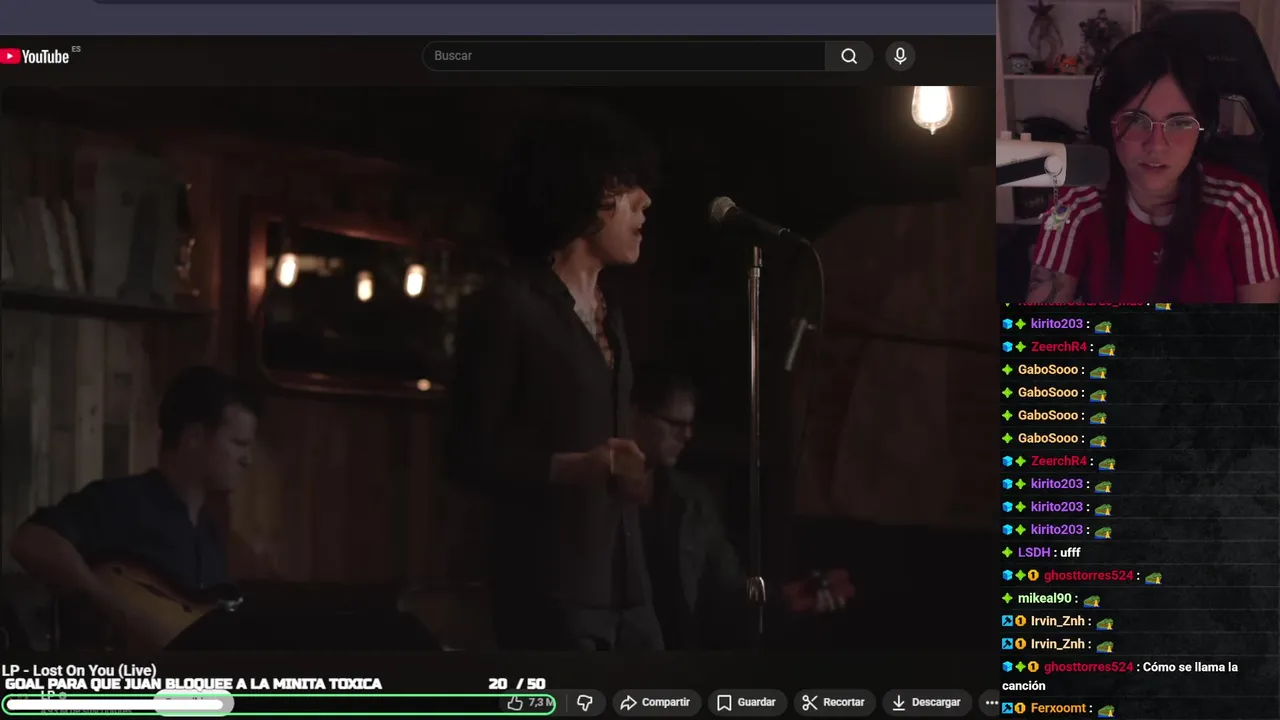Click the LSDH chat username
Image resolution: width=1280 pixels, height=720 pixels.
[x=1034, y=552]
